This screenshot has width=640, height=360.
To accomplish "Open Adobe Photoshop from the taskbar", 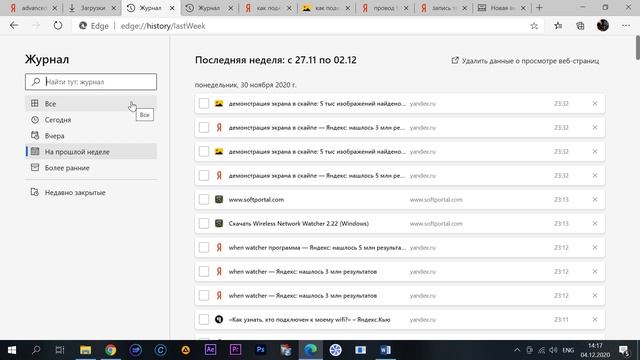I will [260, 350].
